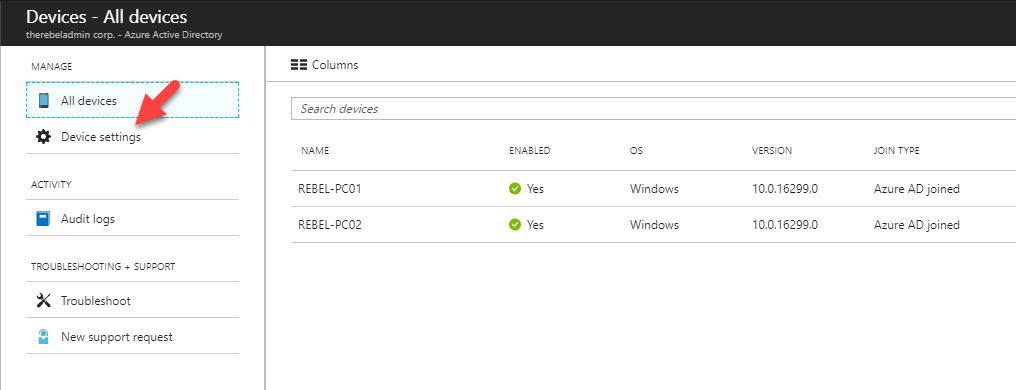Open the Troubleshoot menu entry
The image size is (1016, 390).
(132, 301)
